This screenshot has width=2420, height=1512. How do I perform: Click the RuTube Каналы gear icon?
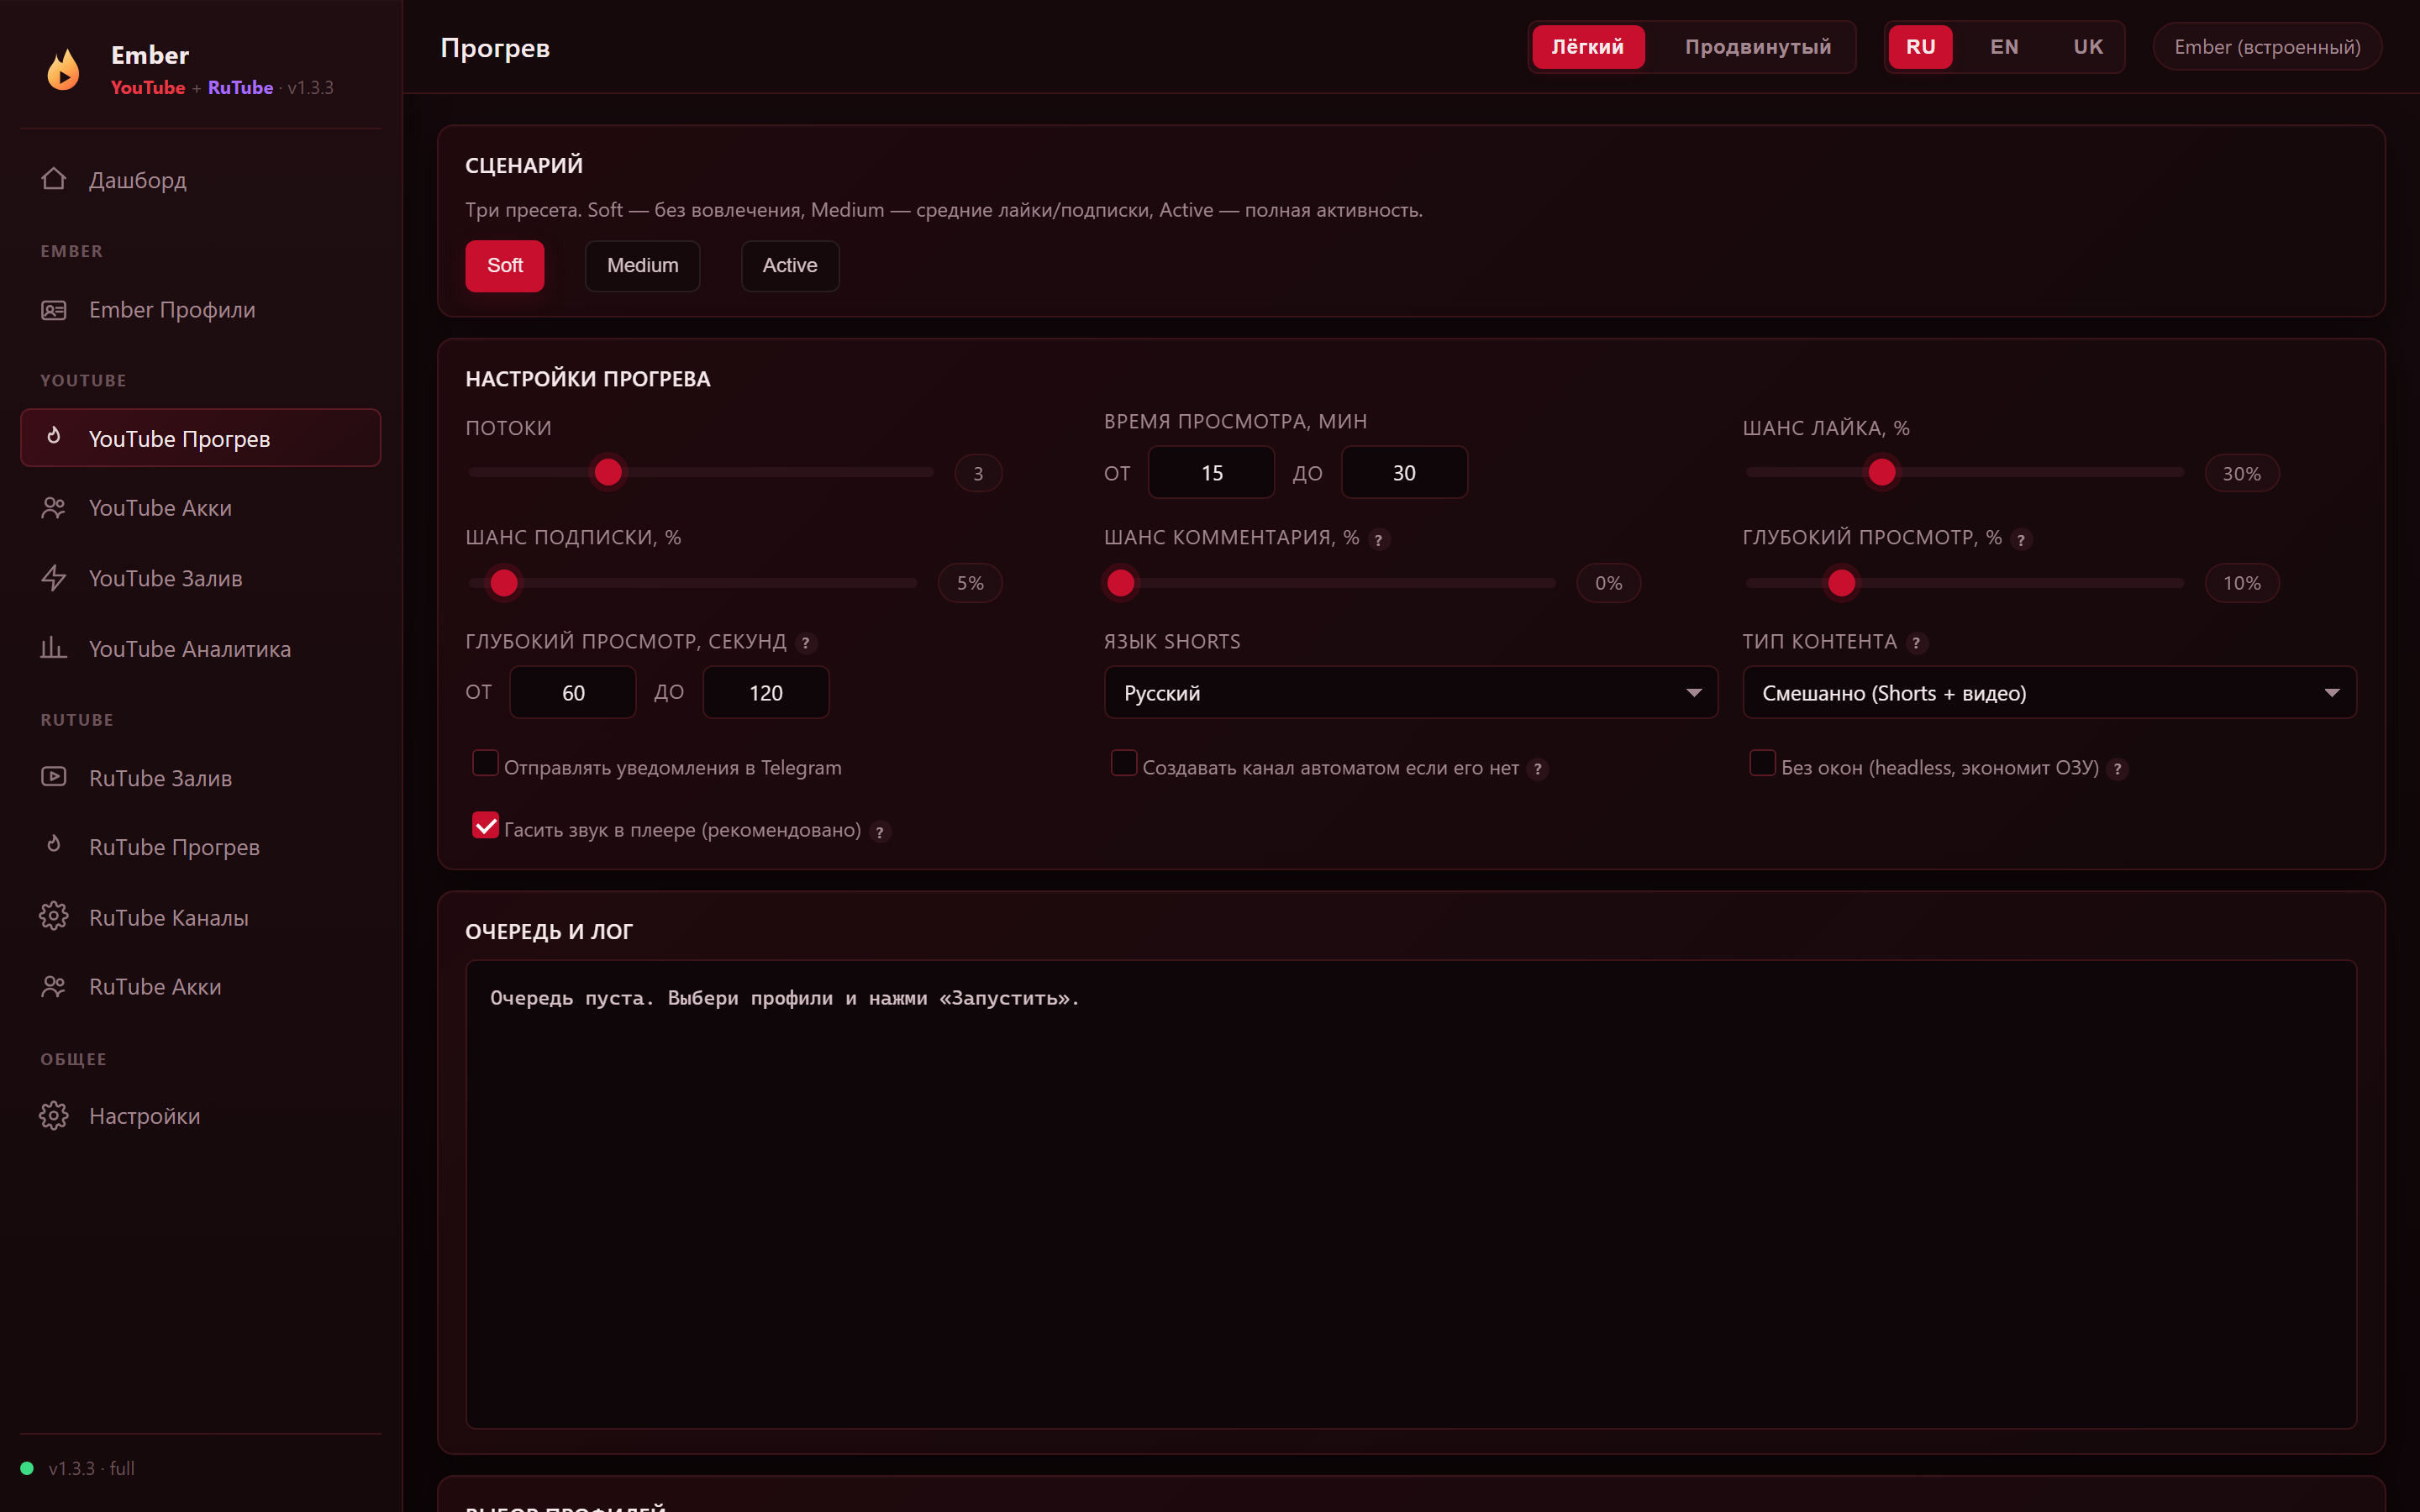tap(54, 917)
